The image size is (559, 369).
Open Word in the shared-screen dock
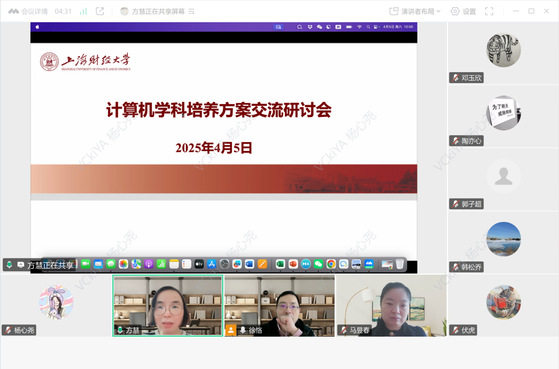pyautogui.click(x=250, y=264)
